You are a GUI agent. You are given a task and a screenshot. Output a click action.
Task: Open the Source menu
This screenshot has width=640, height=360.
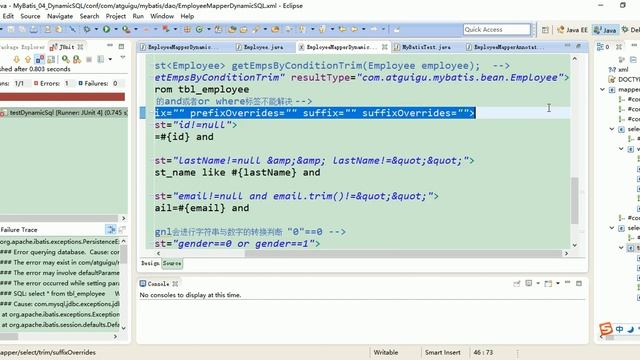click(30, 16)
